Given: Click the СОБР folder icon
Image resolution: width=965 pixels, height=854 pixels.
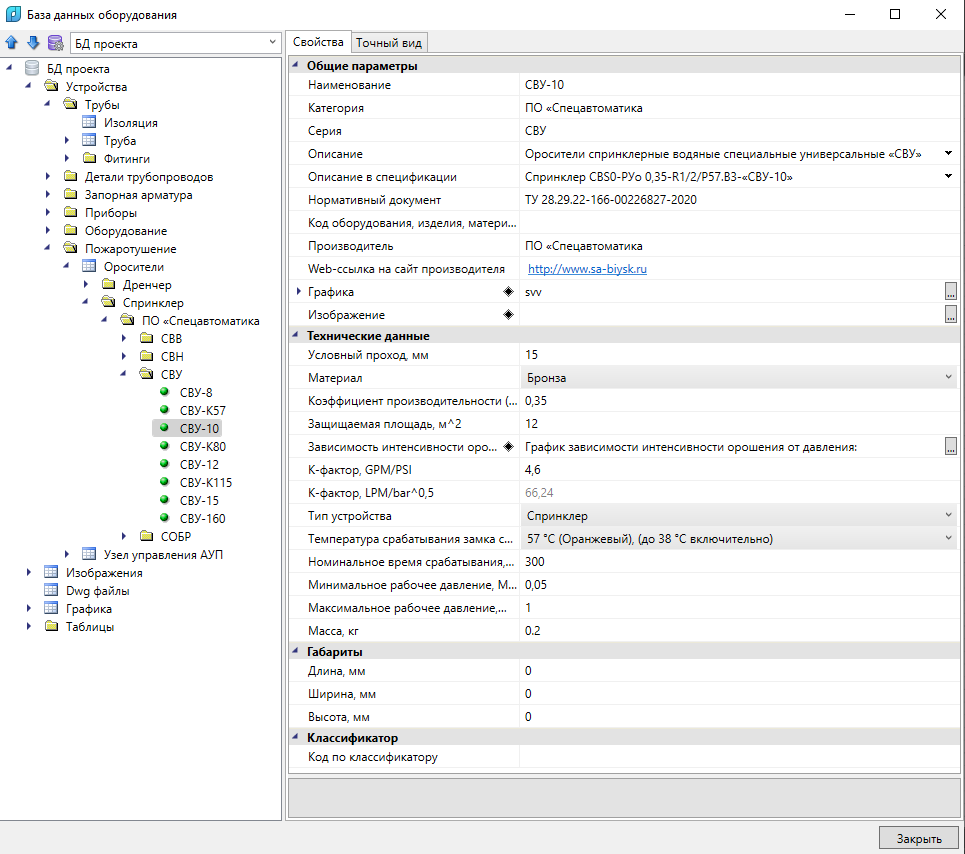Looking at the screenshot, I should [x=146, y=536].
